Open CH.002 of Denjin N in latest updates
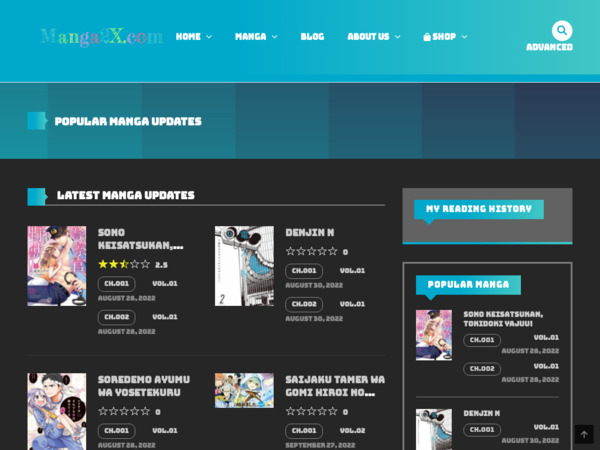The height and width of the screenshot is (450, 600). (304, 304)
